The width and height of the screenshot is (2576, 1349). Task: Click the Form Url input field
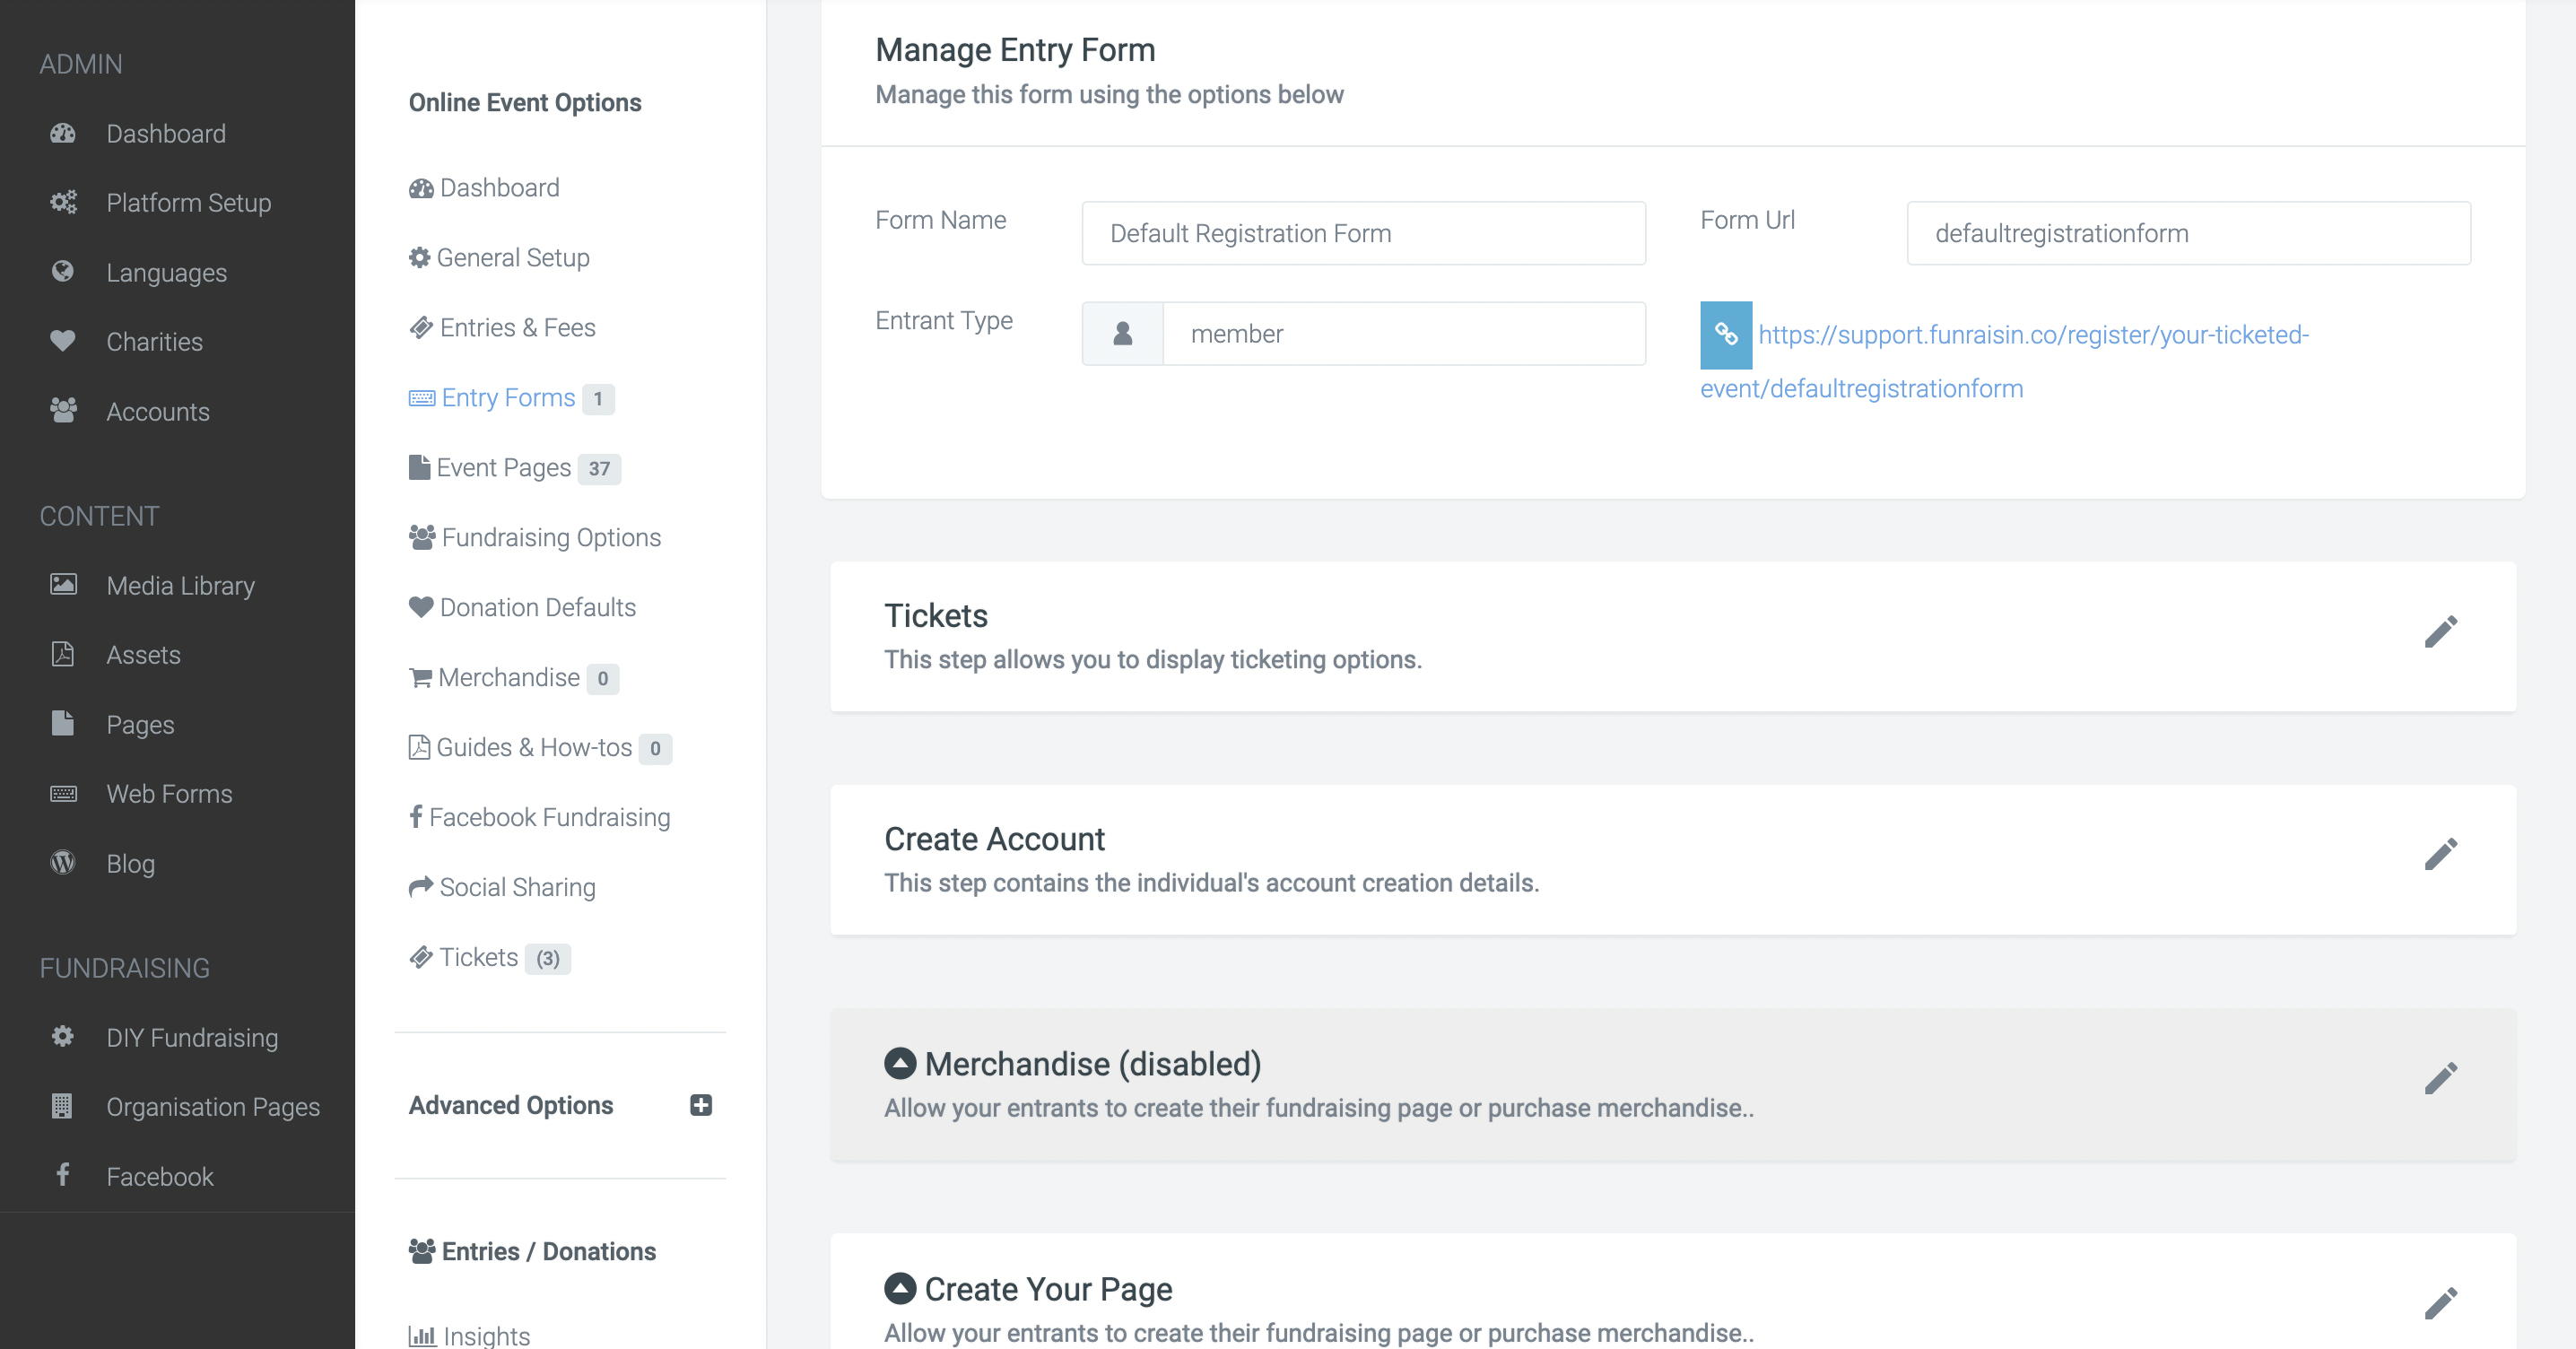click(x=2189, y=233)
